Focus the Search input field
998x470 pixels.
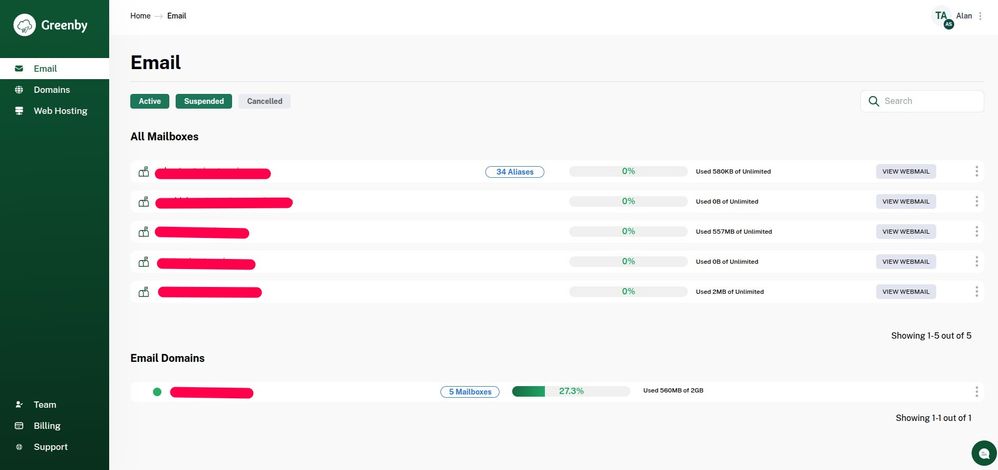pyautogui.click(x=930, y=101)
